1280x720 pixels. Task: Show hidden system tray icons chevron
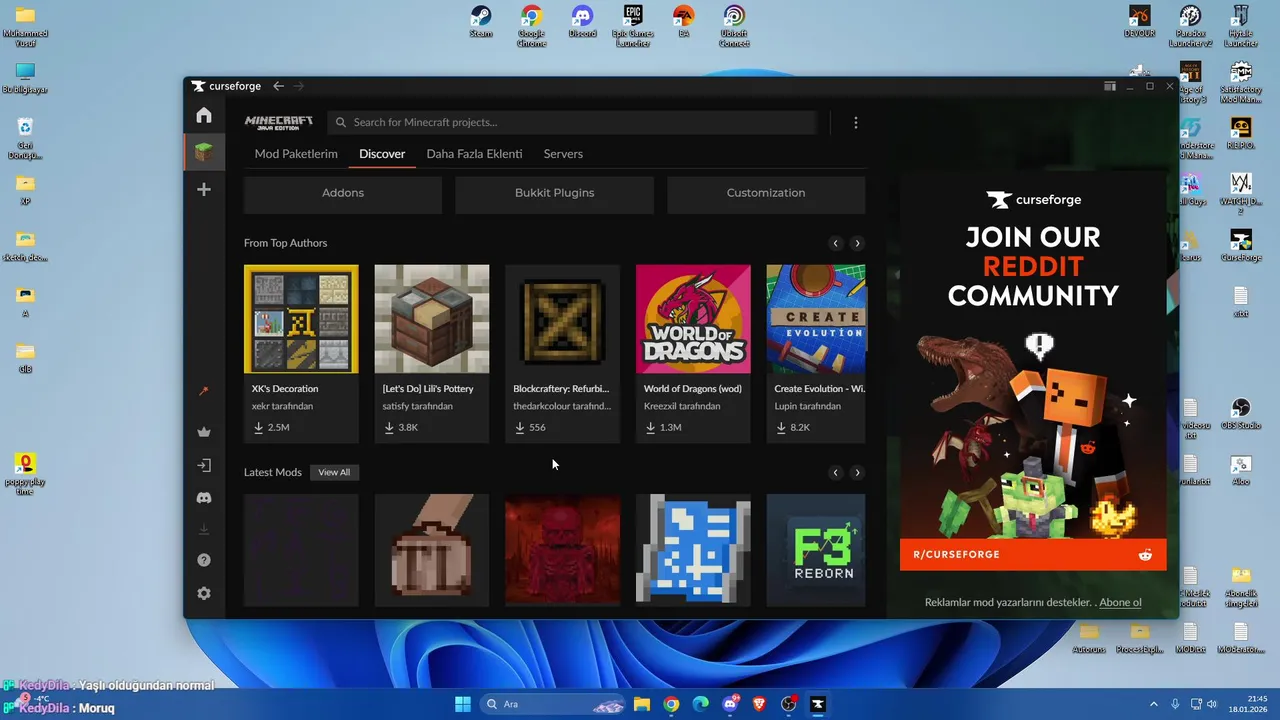(1154, 704)
